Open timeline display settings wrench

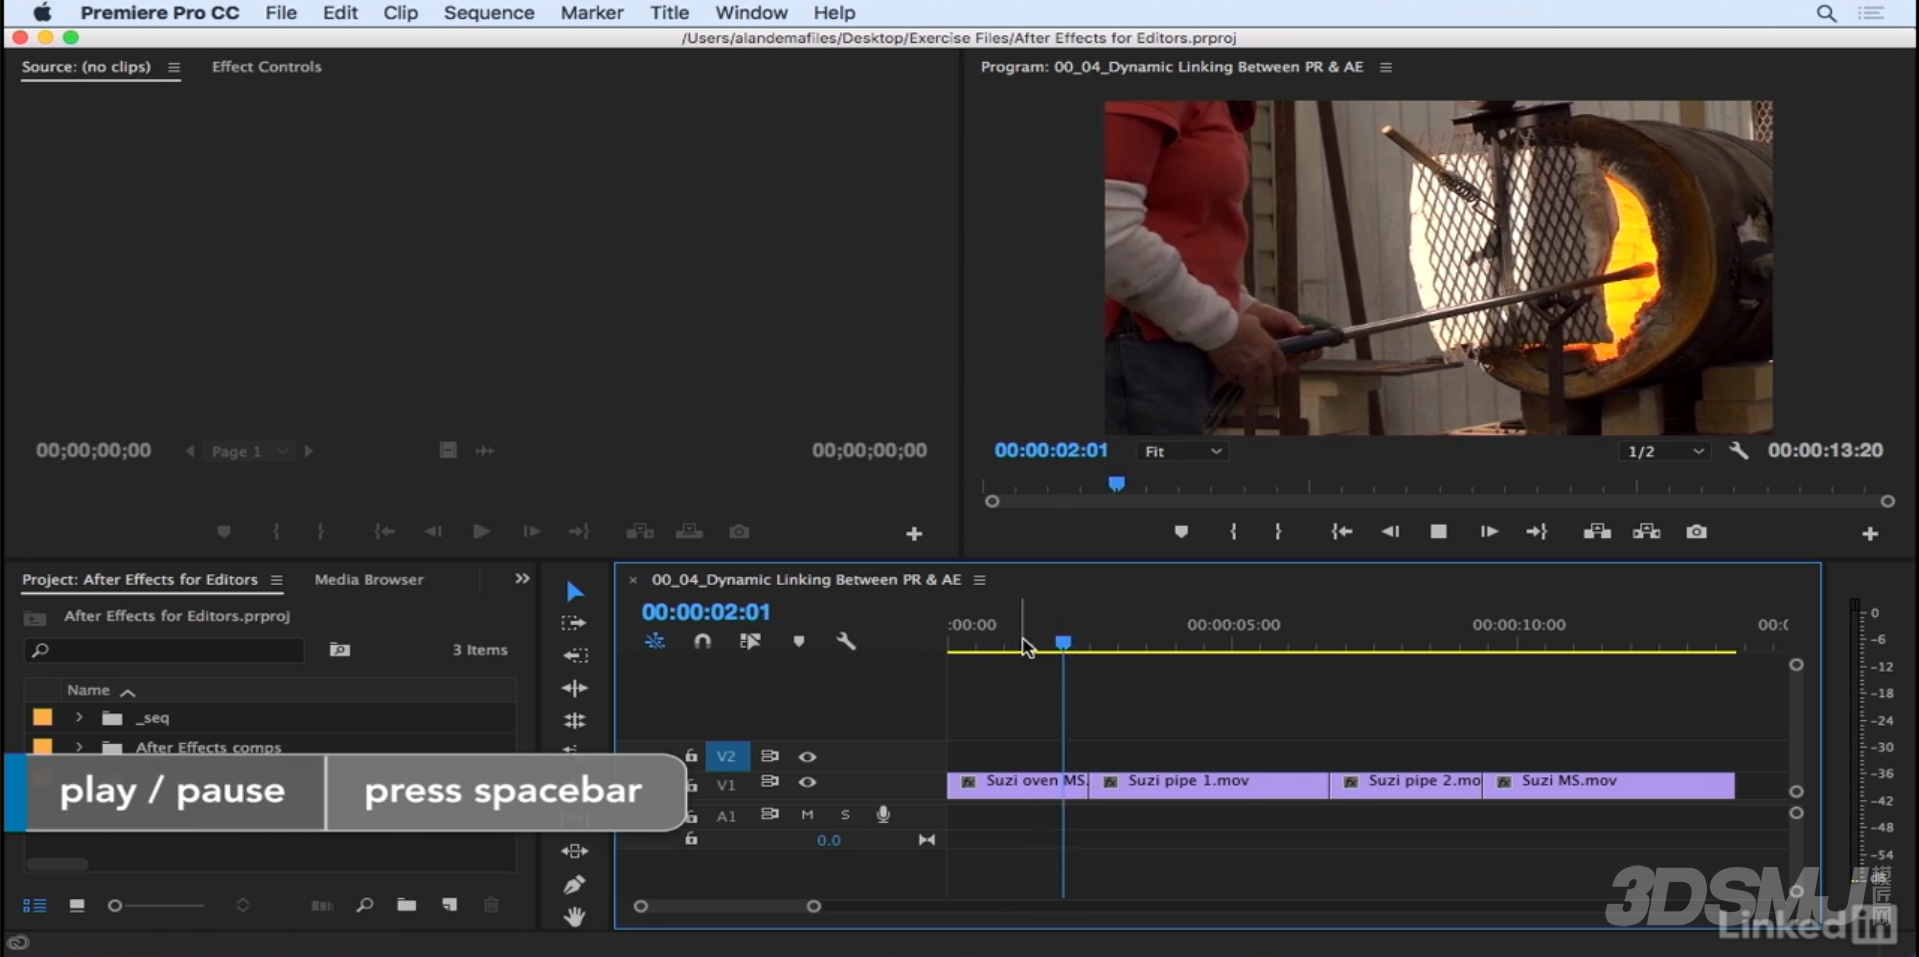coord(846,642)
